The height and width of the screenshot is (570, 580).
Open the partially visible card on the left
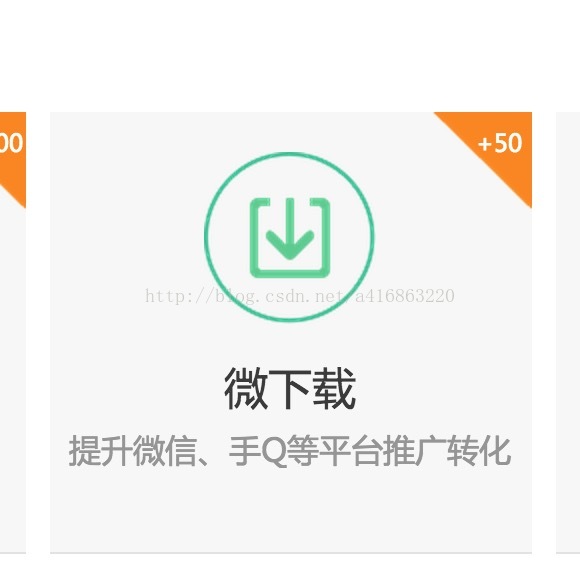[13, 333]
